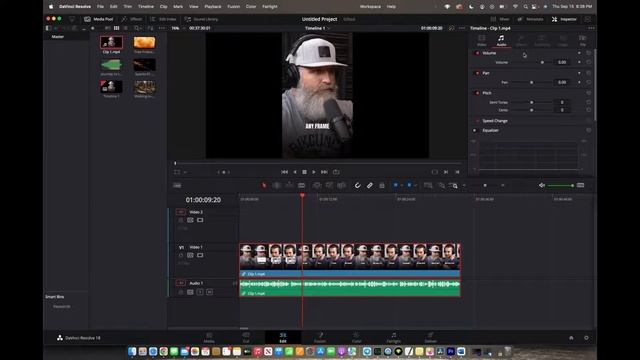Select the Clip 1.mp4 thumbnail in Media Pool

click(111, 42)
